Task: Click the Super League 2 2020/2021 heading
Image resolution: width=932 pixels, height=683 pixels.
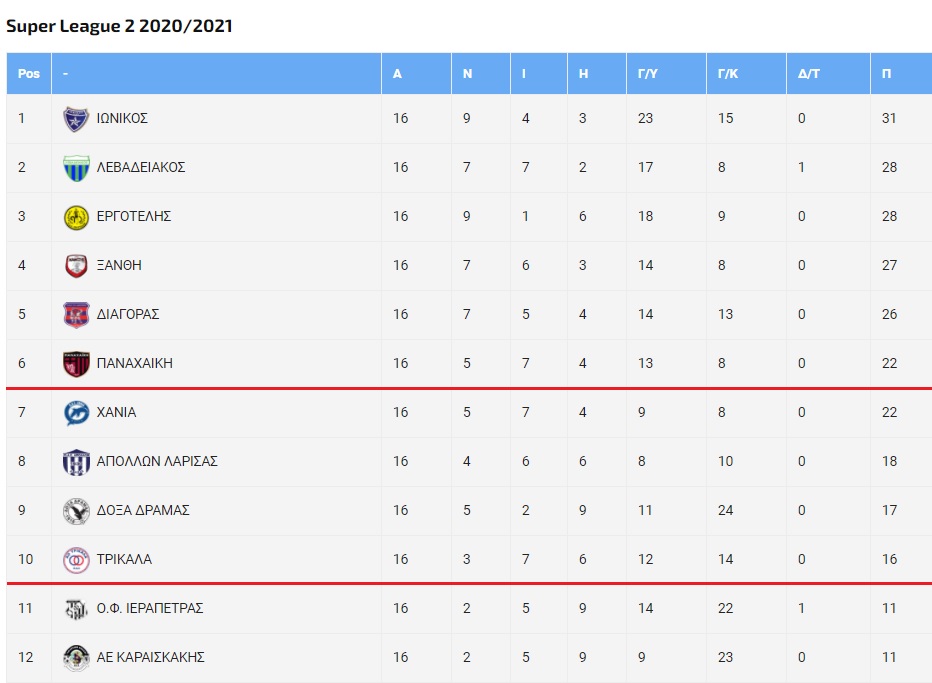Action: 119,26
